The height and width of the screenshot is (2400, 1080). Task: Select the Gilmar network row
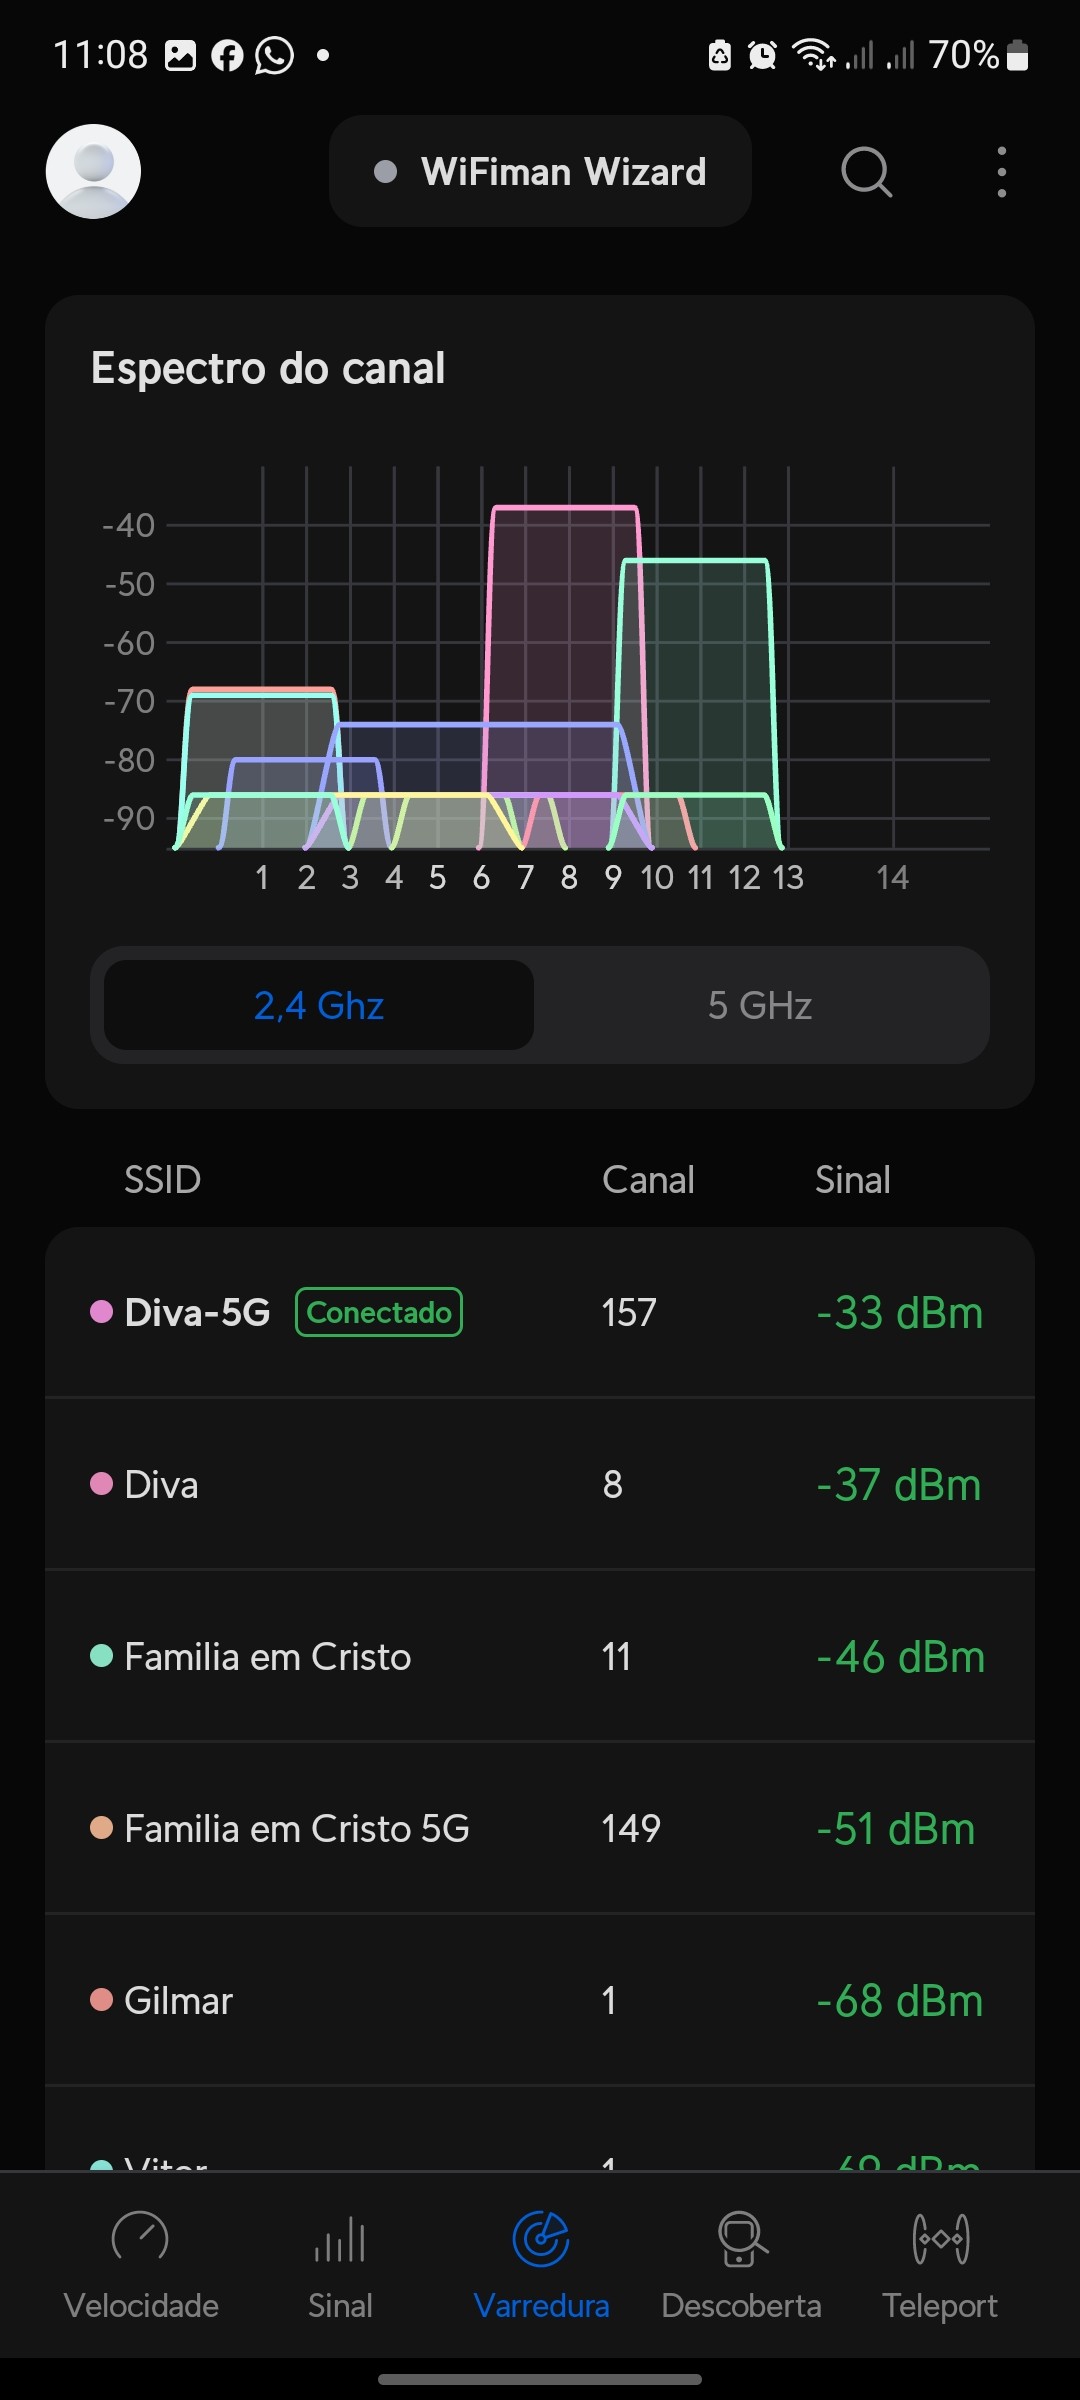click(x=540, y=2001)
